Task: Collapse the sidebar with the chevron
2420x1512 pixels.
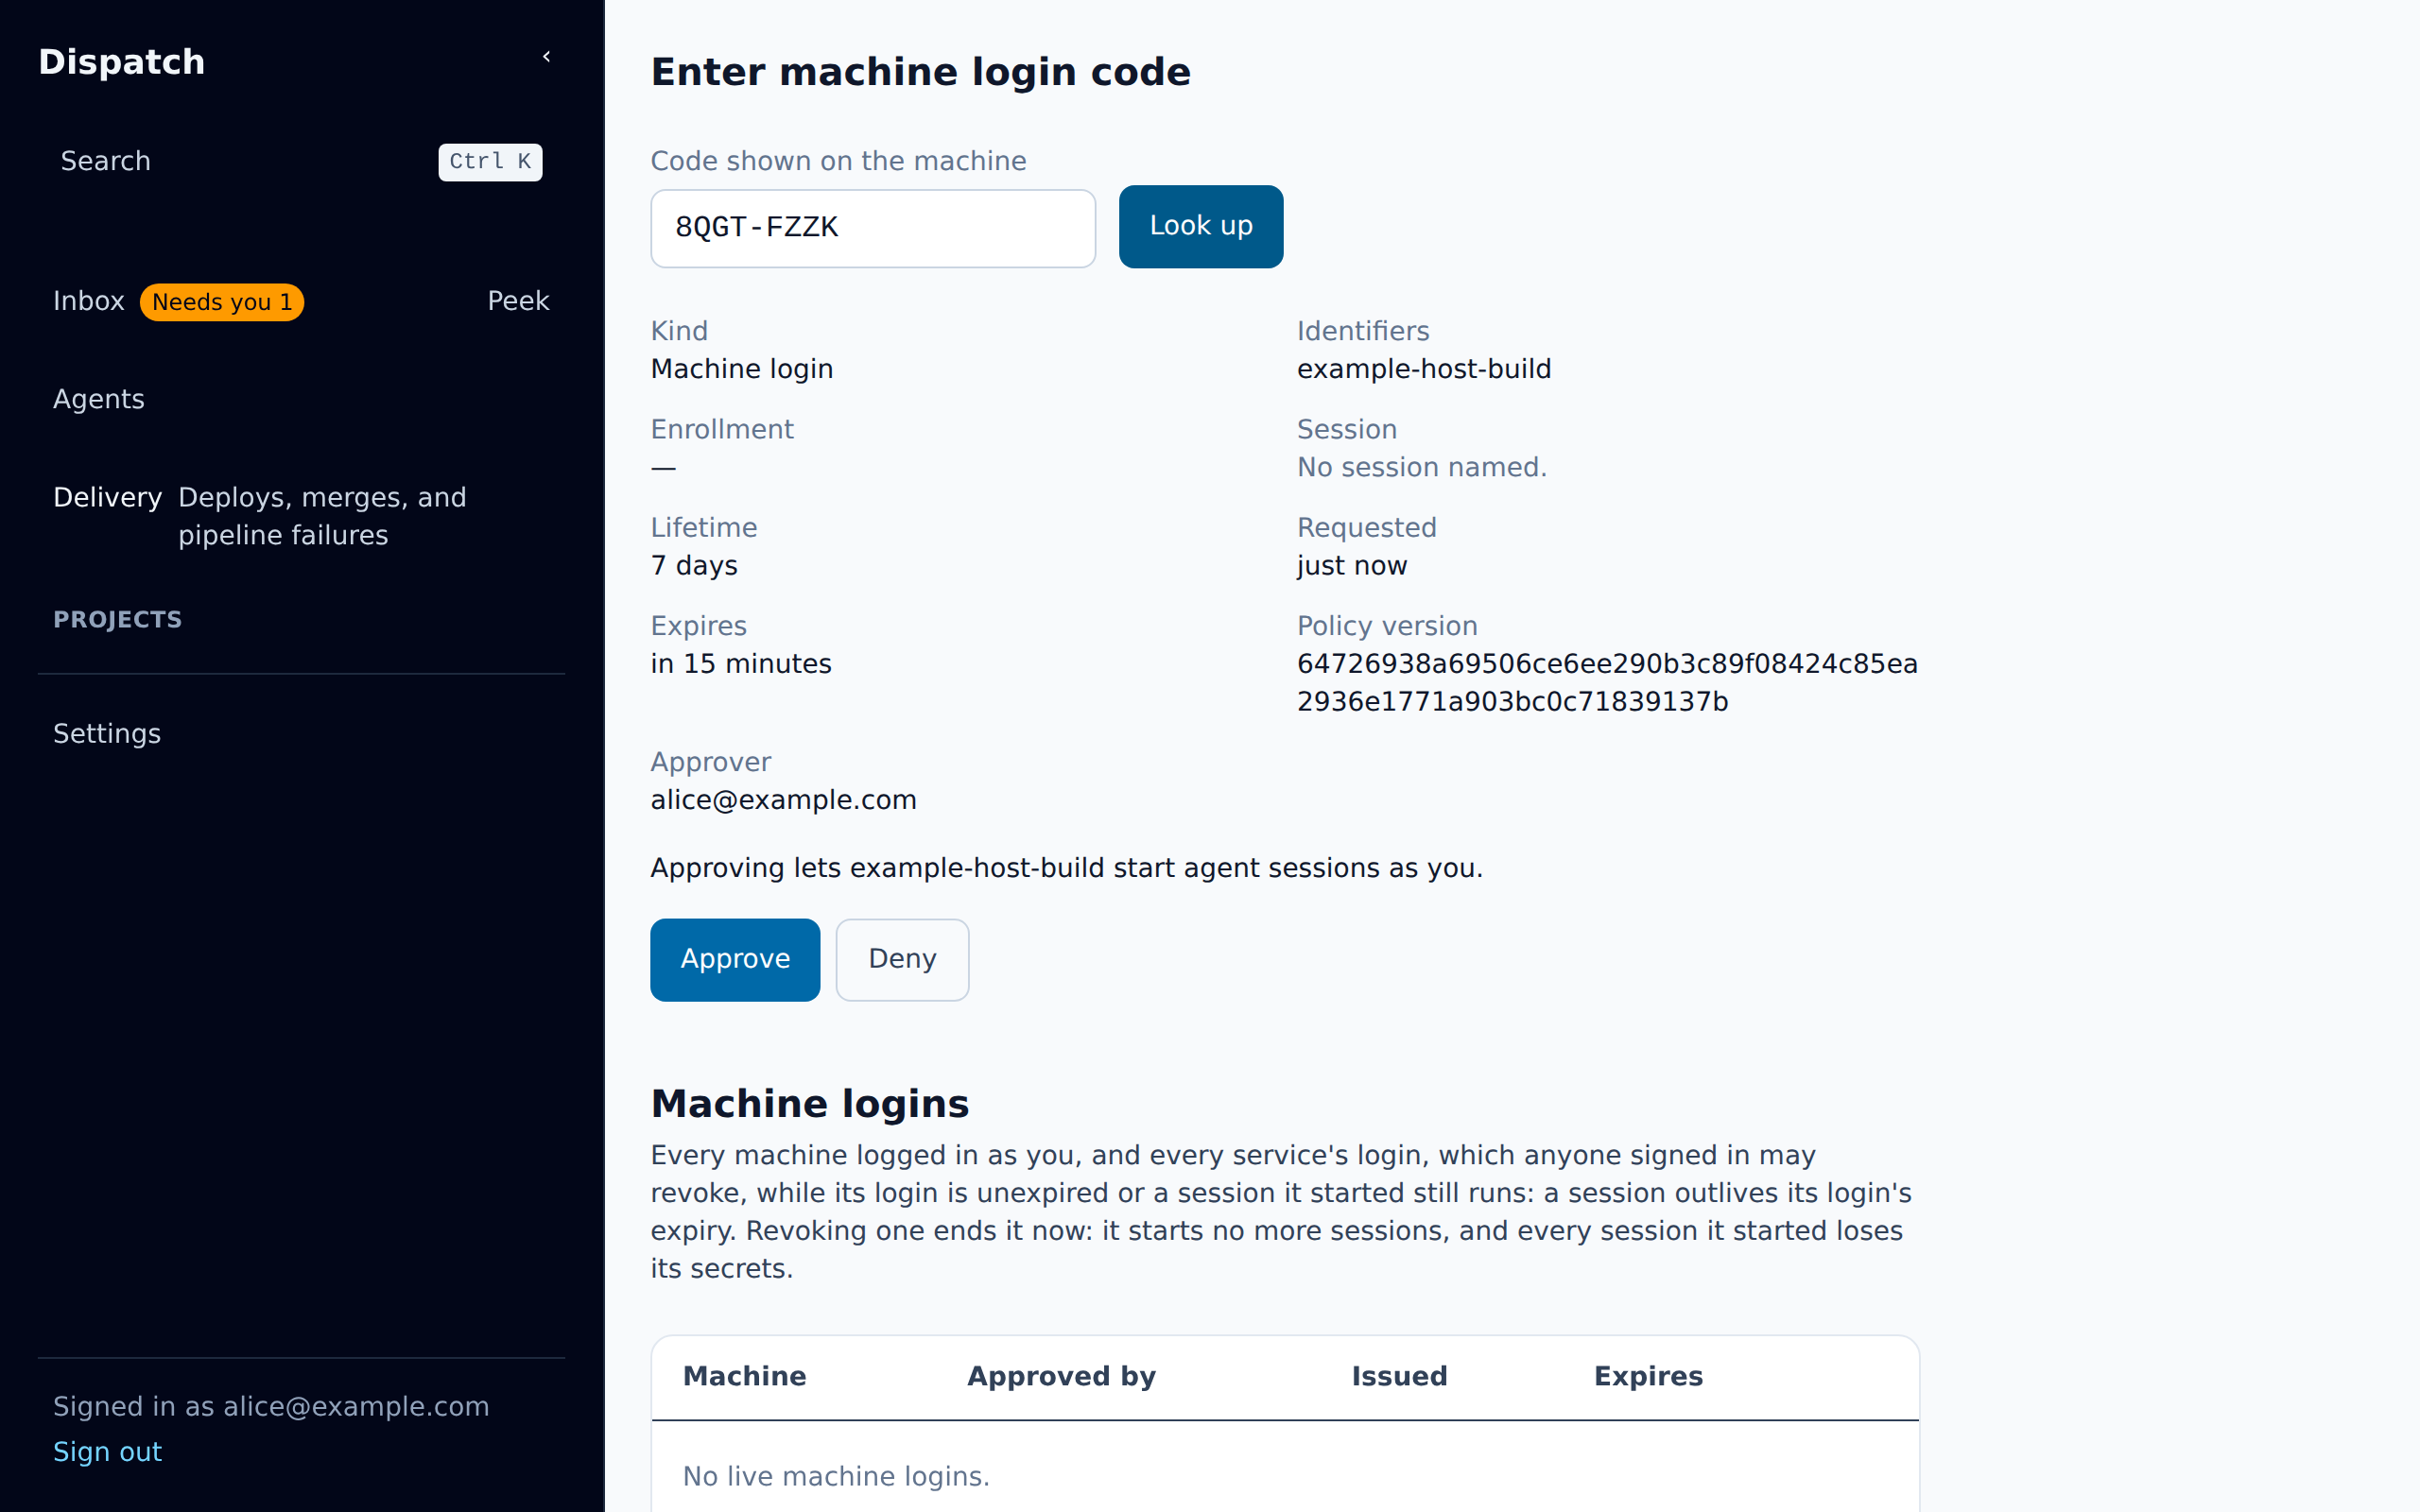Action: [546, 57]
